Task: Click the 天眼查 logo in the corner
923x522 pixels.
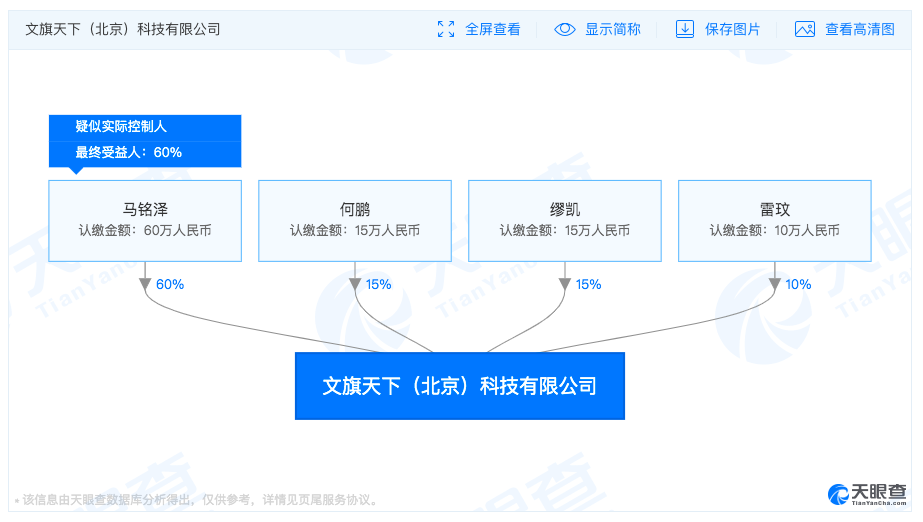Action: point(867,494)
